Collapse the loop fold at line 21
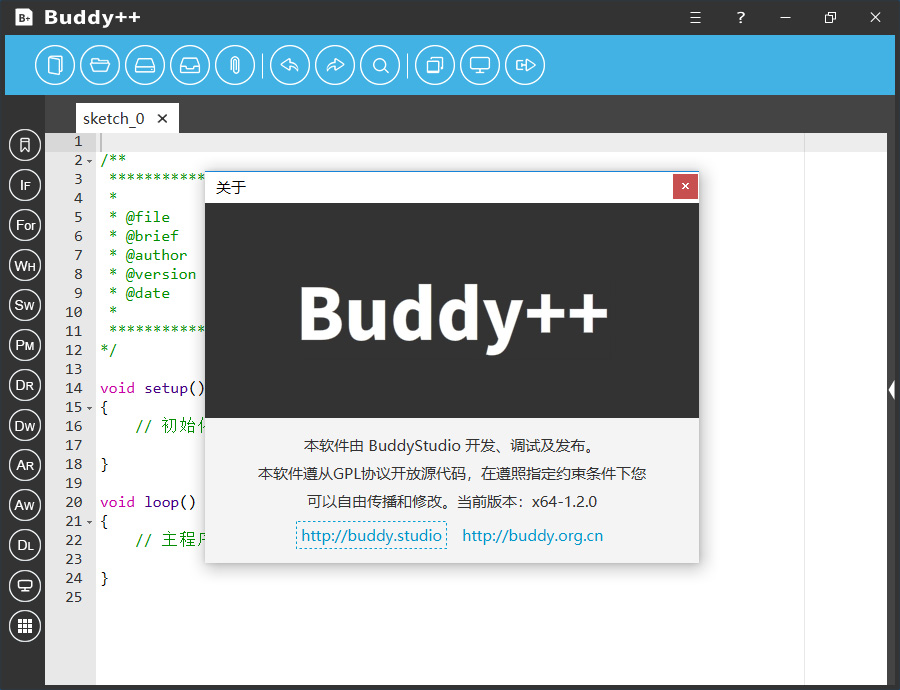 click(90, 522)
